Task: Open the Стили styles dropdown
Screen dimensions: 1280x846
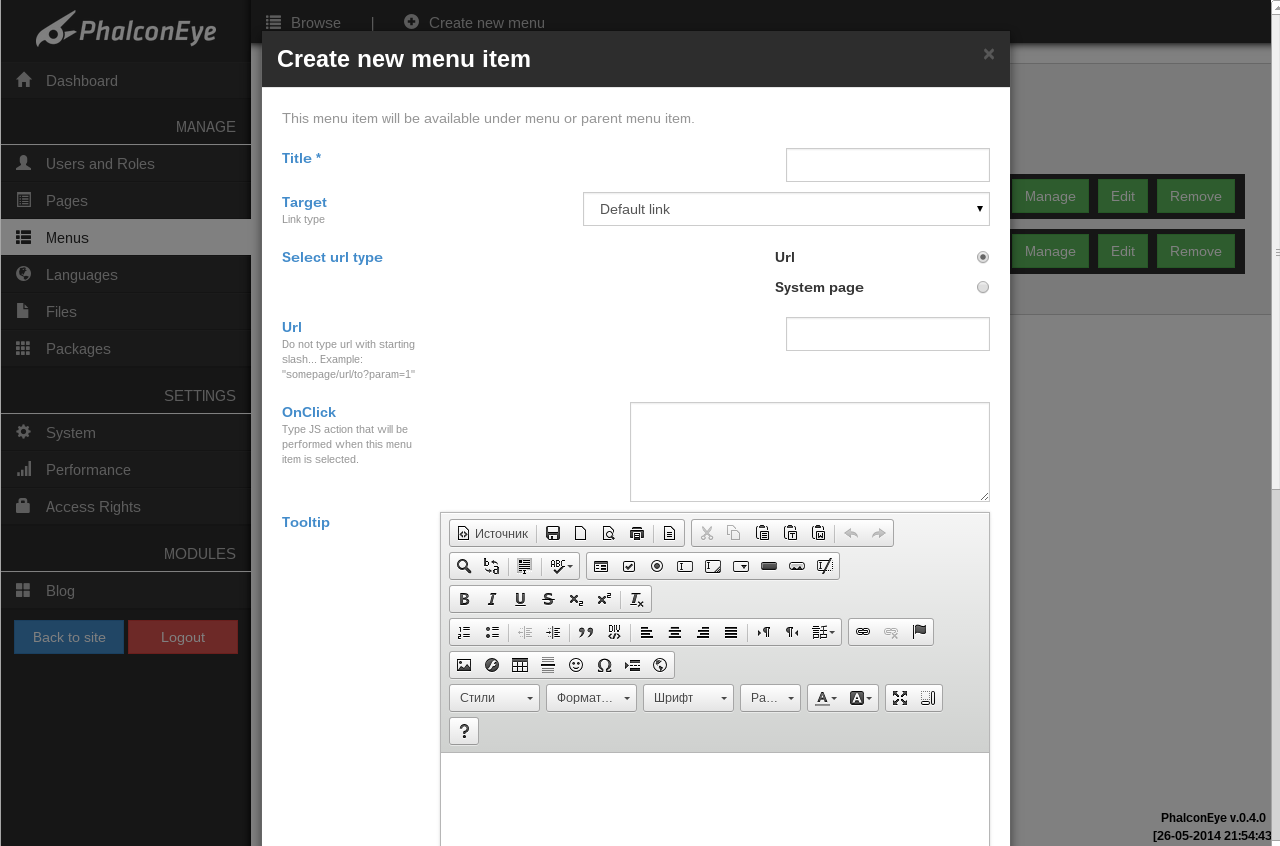Action: [x=494, y=698]
